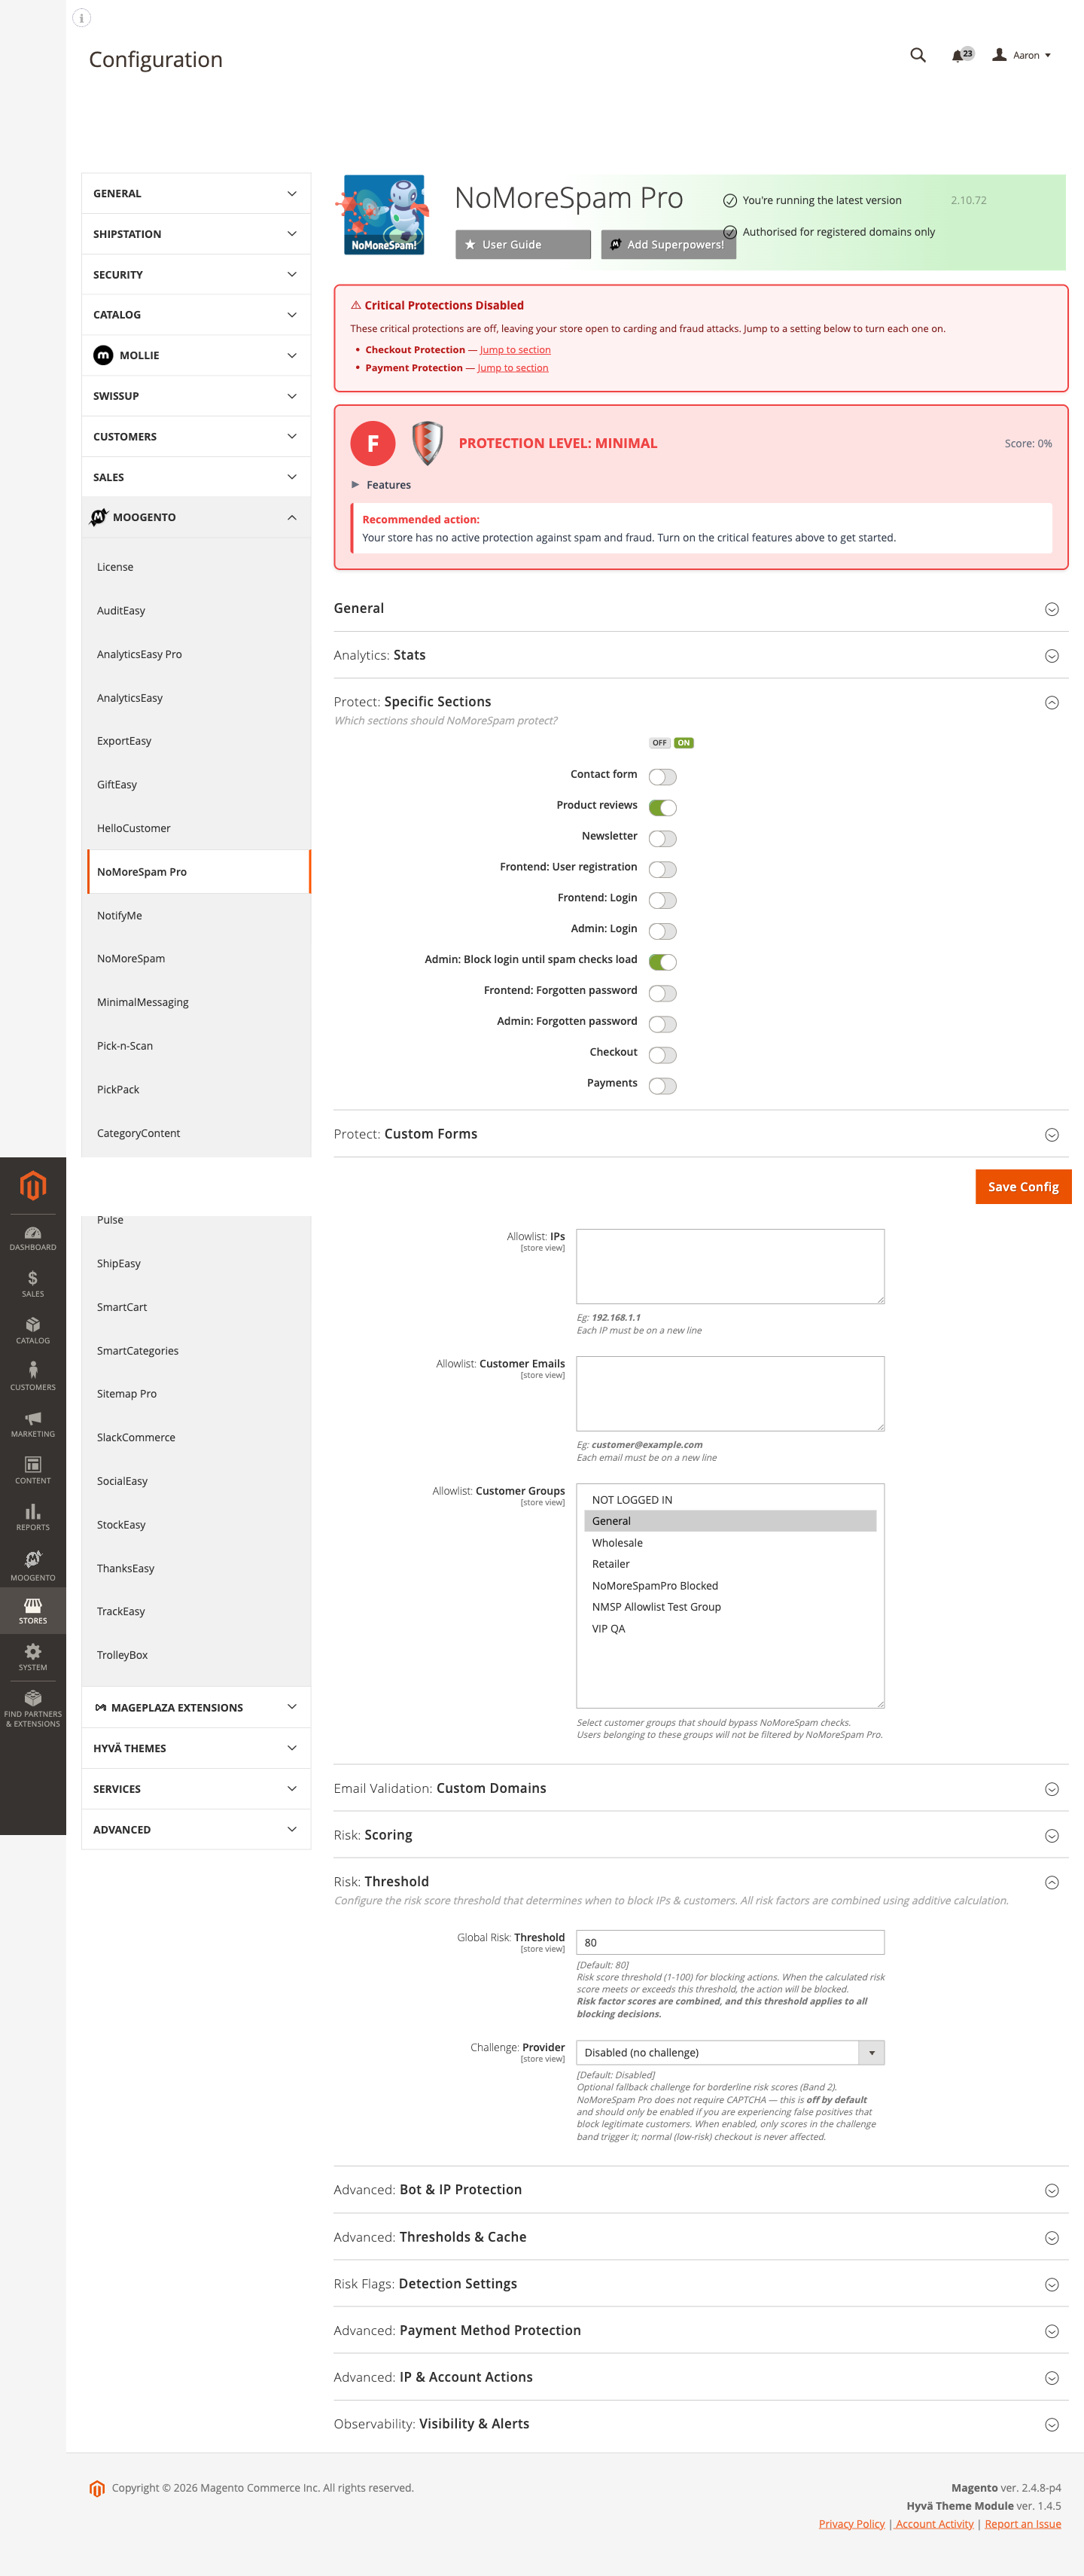Enable Payments protection toggle

pyautogui.click(x=662, y=1086)
